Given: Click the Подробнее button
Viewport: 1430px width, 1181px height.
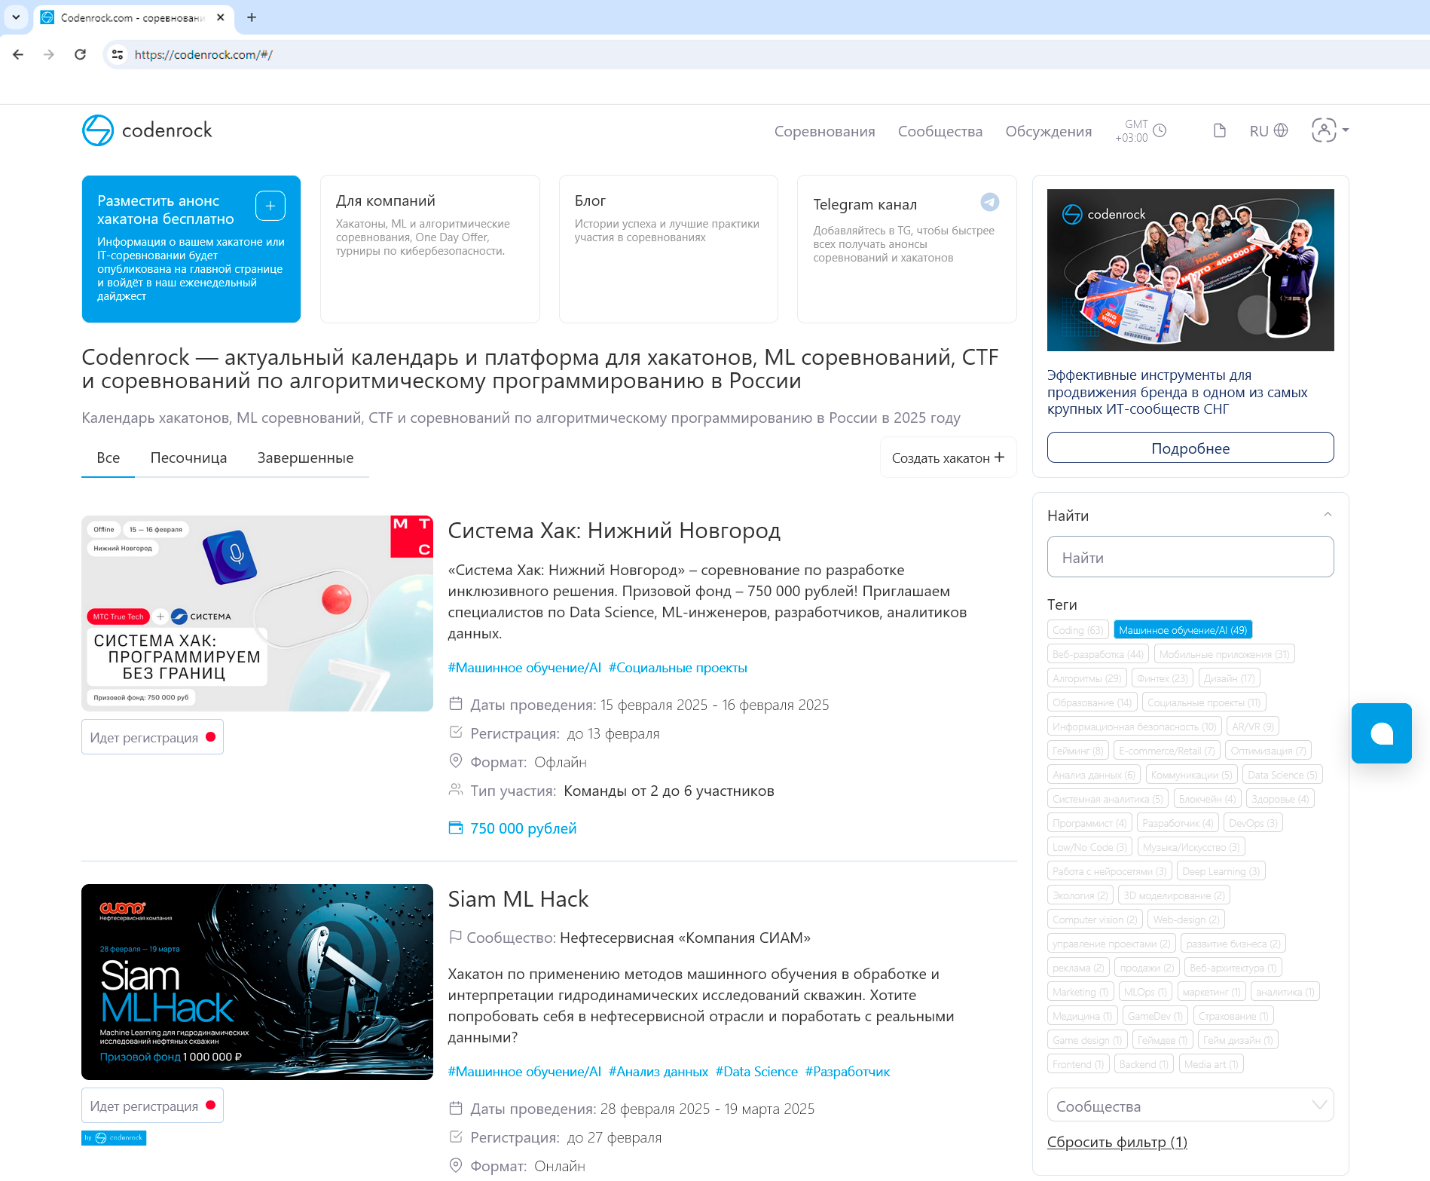Looking at the screenshot, I should [x=1190, y=448].
